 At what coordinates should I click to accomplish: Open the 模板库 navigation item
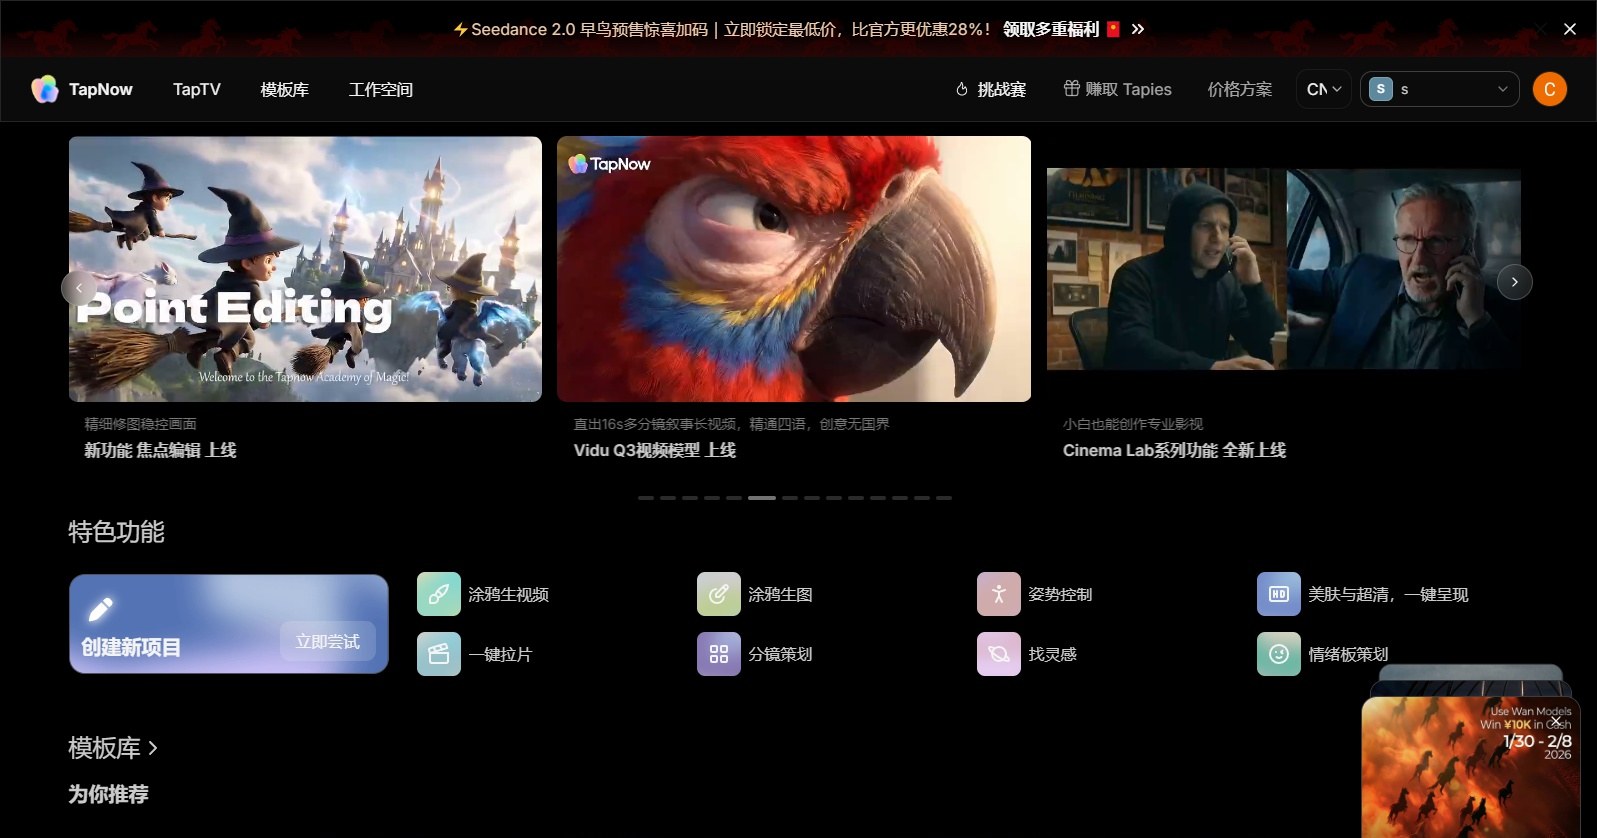[x=285, y=89]
